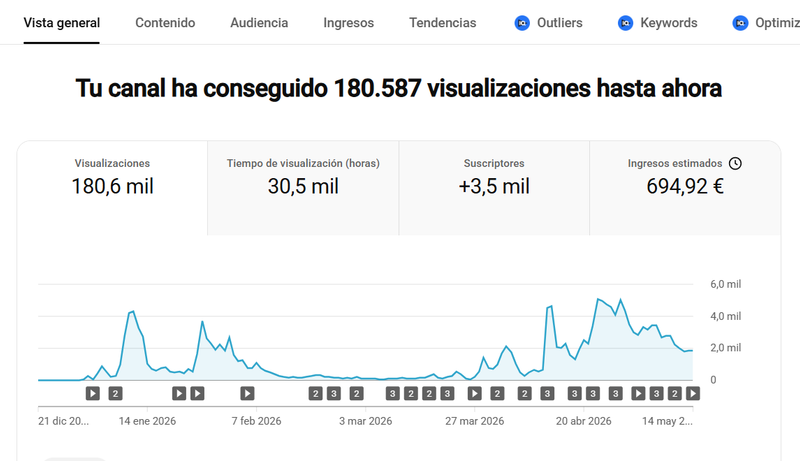This screenshot has width=800, height=461.
Task: Click the '2,0 mil' axis label
Action: click(726, 348)
